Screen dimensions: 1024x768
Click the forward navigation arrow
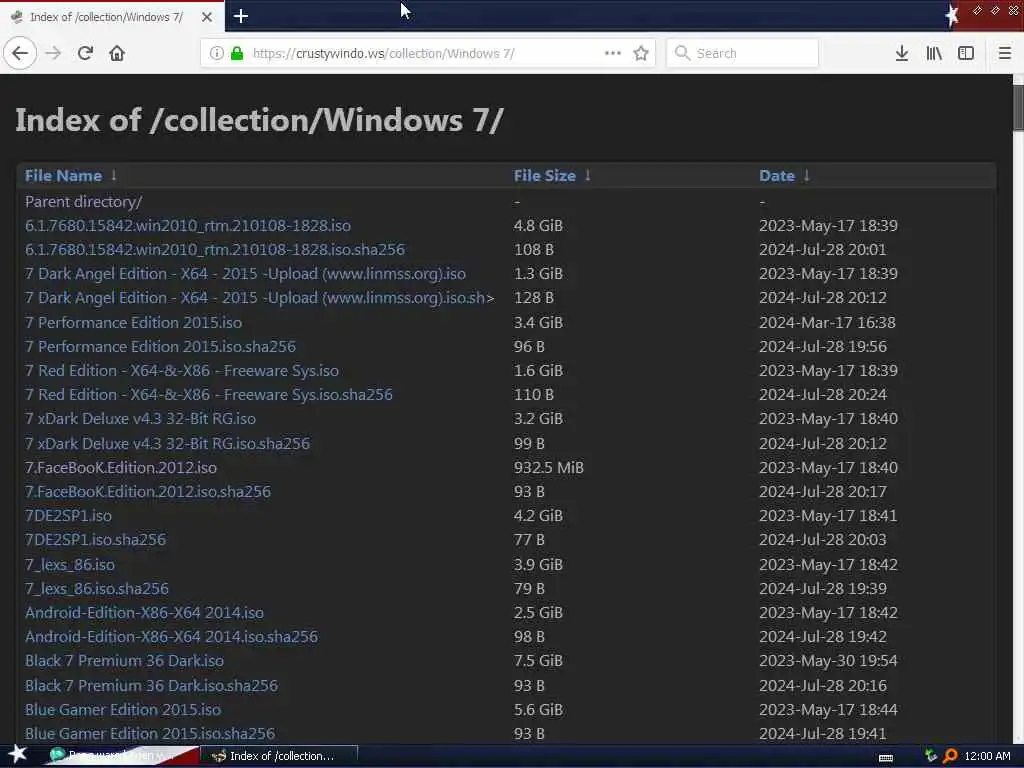[x=54, y=53]
